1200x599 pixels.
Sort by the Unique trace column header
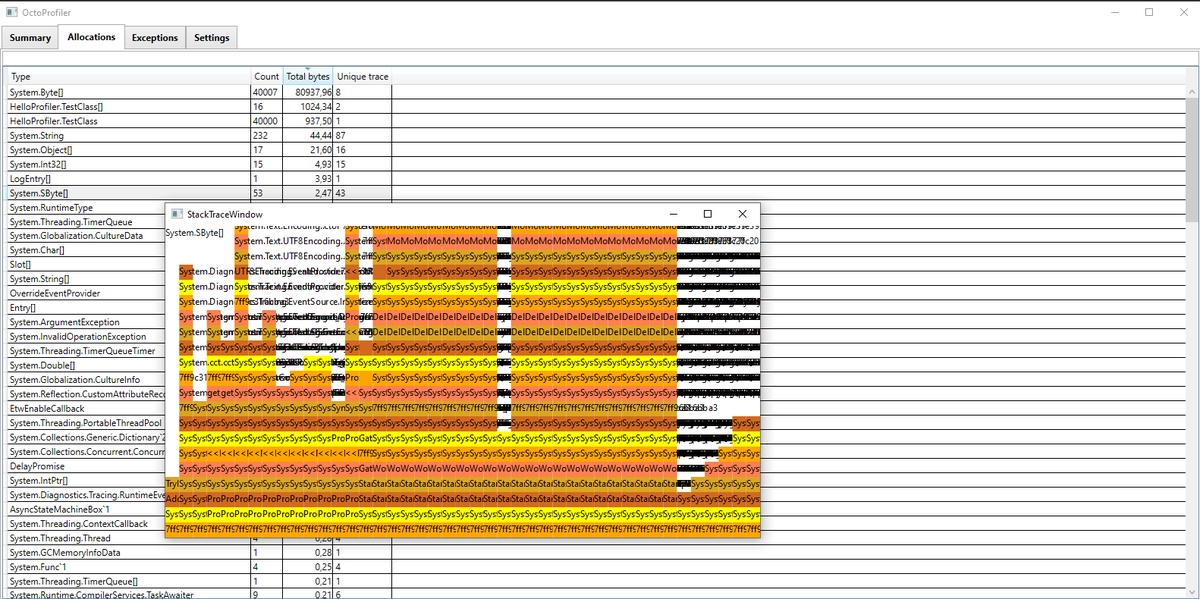362,76
